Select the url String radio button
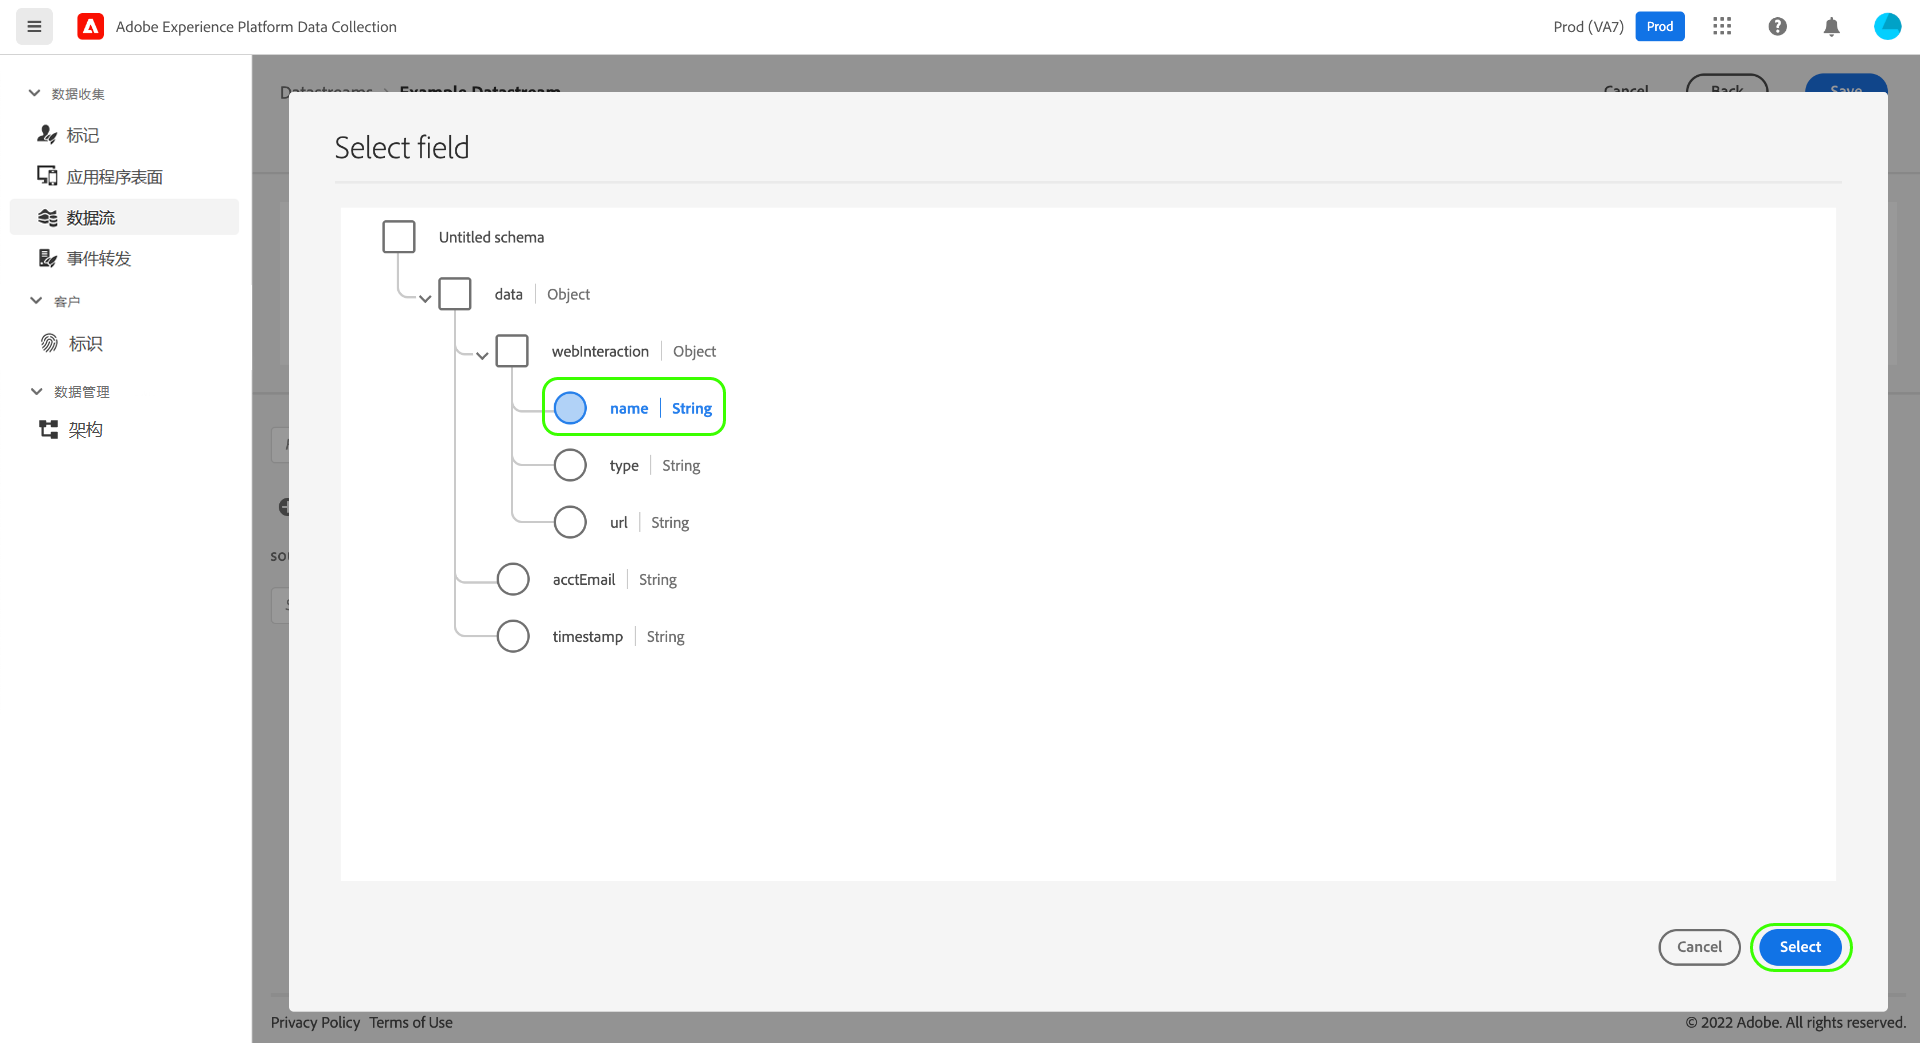 click(x=570, y=522)
